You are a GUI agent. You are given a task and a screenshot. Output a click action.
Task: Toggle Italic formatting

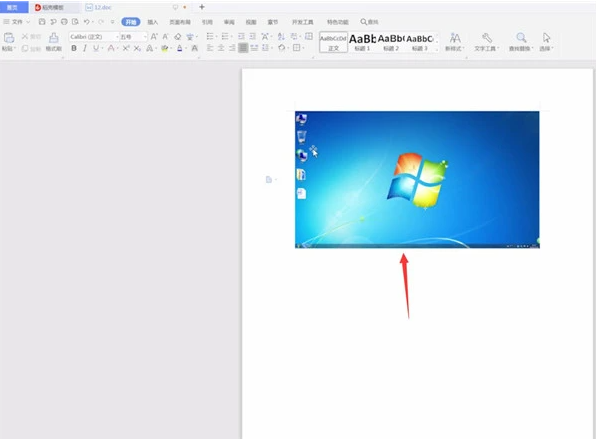(x=85, y=48)
